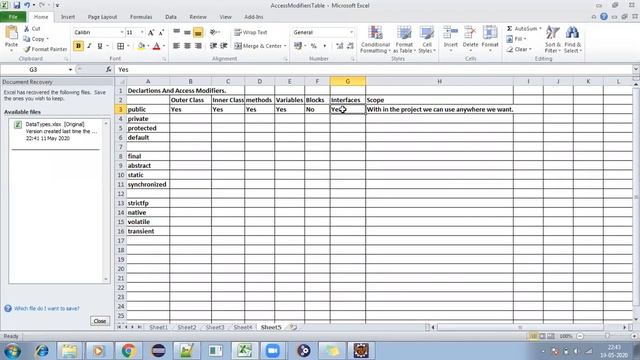Click the Insert cells icon
The image size is (640, 360).
[x=451, y=33]
